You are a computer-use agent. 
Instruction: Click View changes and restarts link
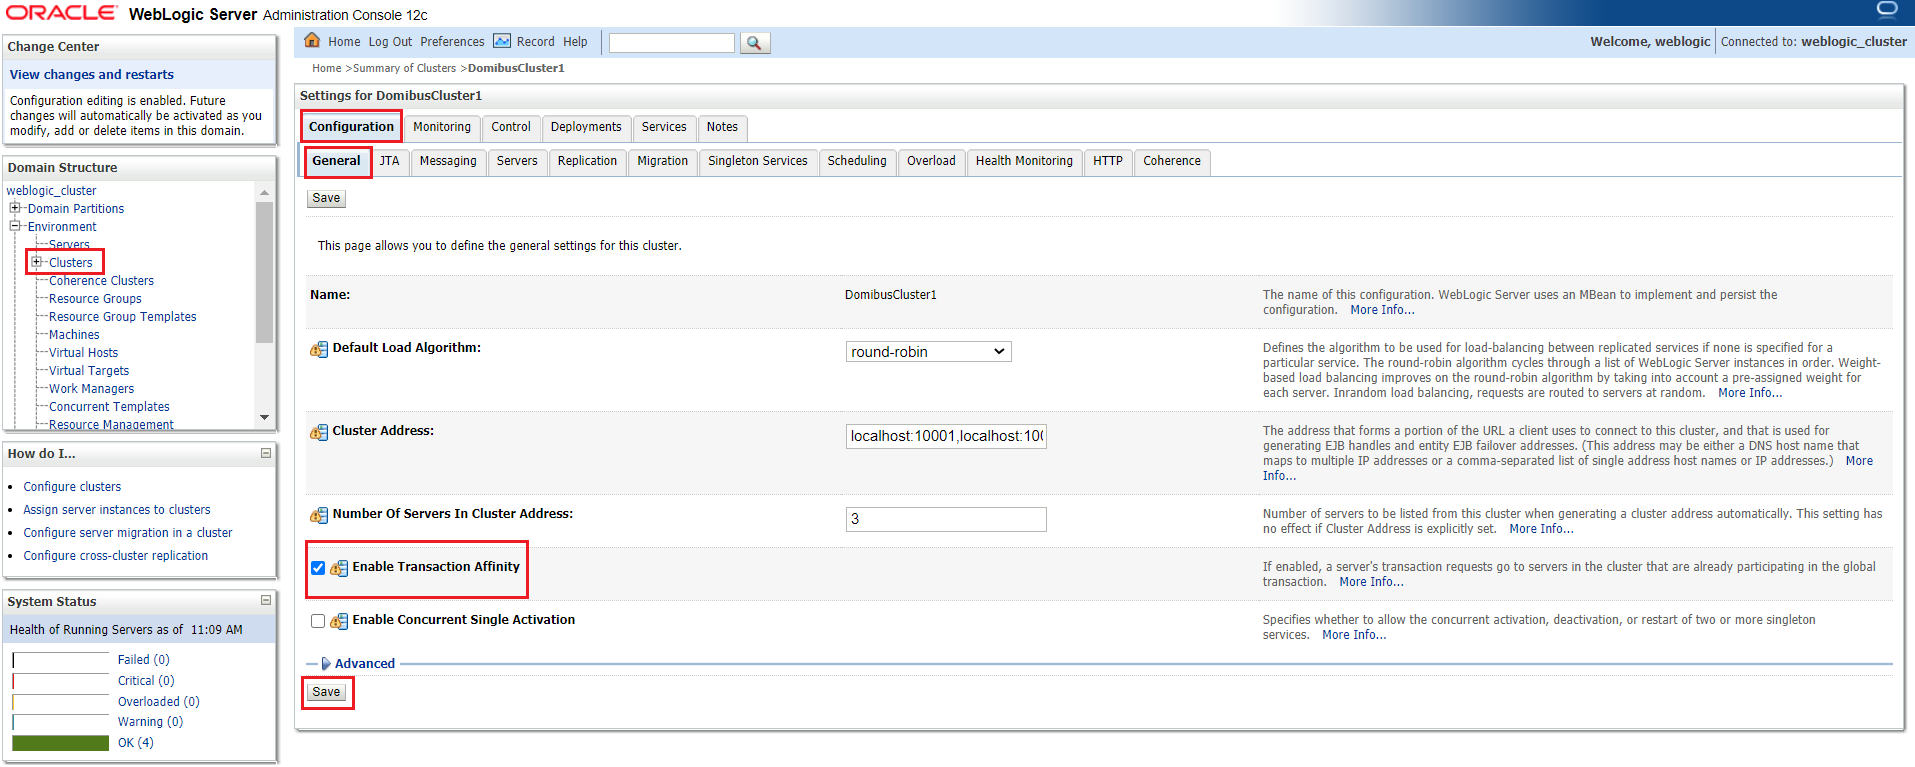(x=92, y=74)
